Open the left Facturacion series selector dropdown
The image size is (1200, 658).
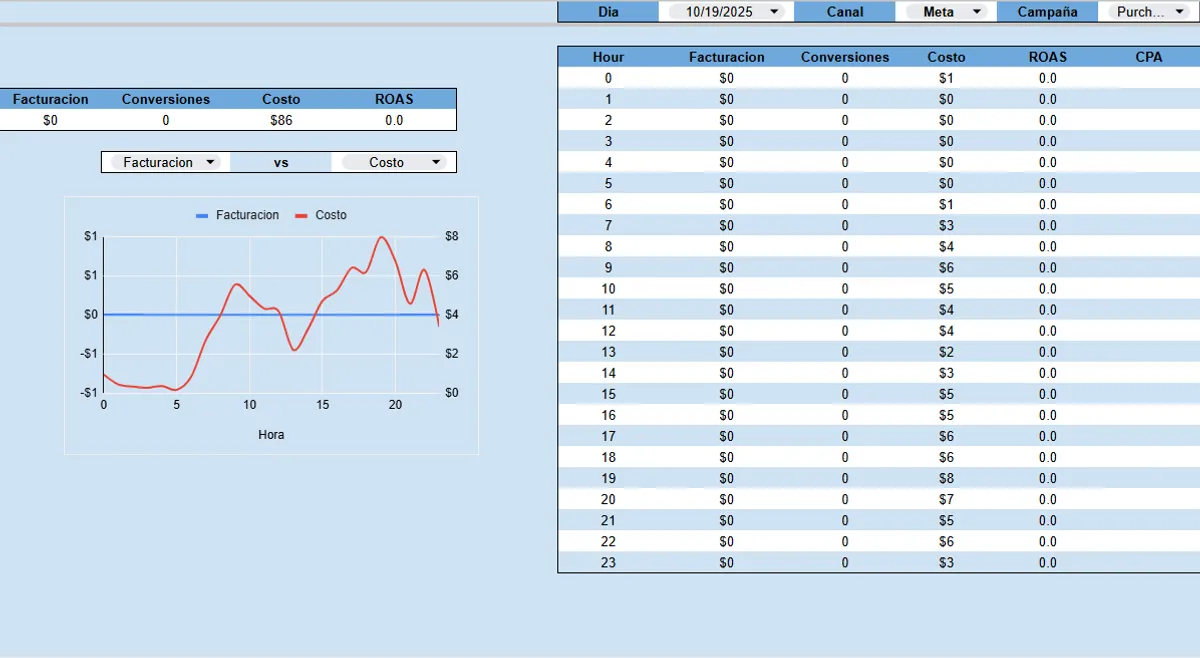164,161
